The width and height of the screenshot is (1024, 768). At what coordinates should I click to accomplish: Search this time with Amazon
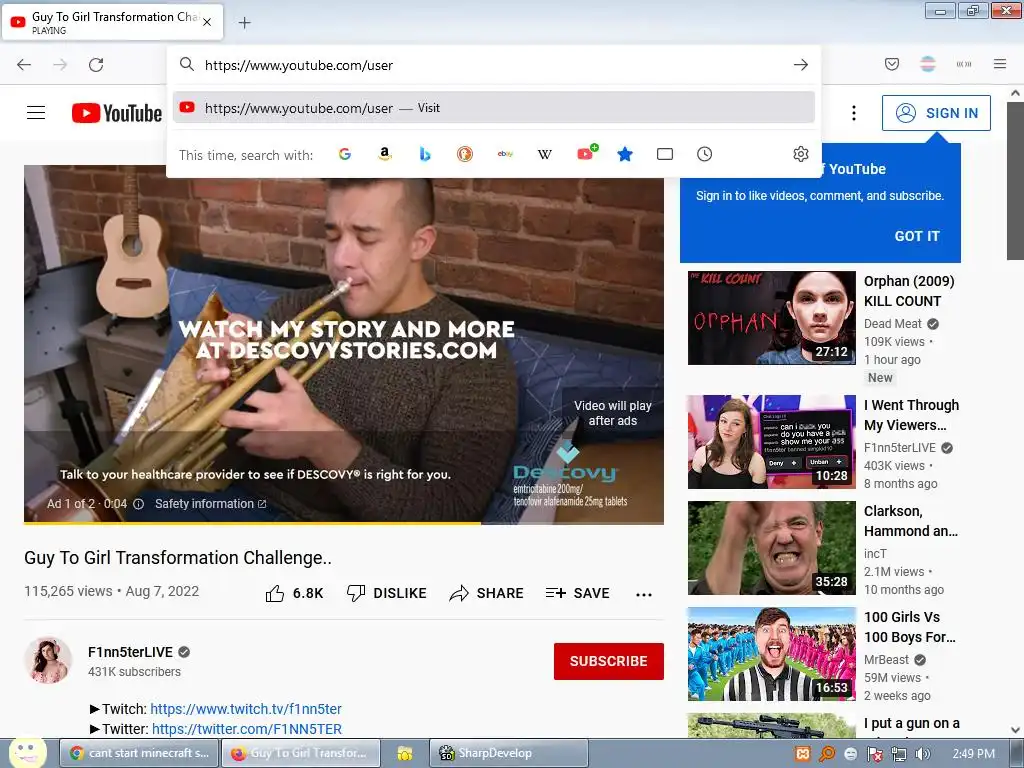pos(385,154)
